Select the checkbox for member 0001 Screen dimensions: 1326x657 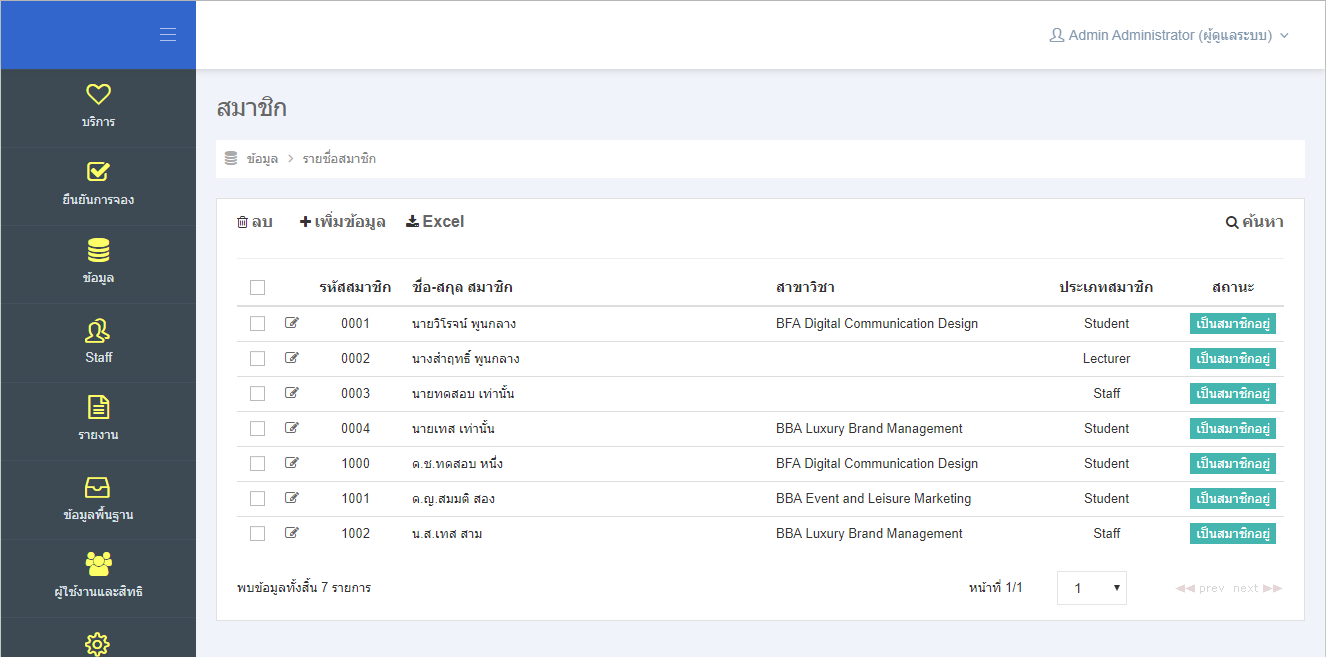257,324
